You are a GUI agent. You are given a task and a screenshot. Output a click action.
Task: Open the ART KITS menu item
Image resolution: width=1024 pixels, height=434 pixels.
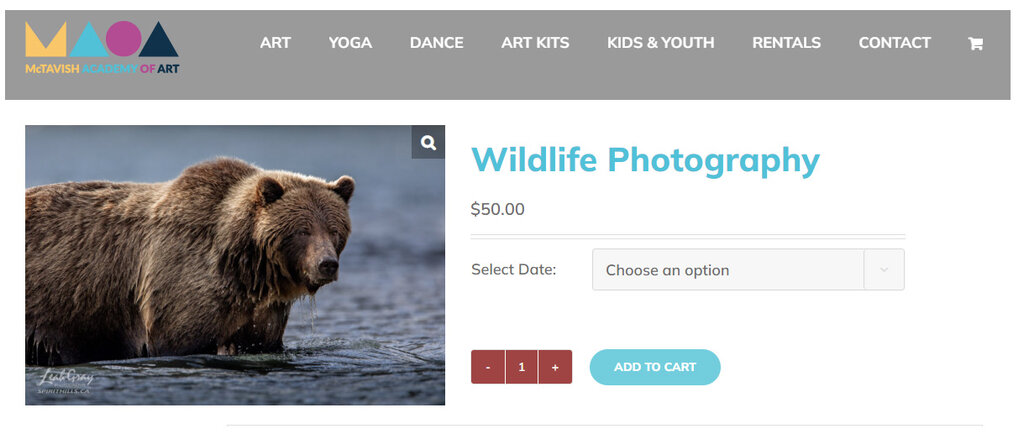535,43
